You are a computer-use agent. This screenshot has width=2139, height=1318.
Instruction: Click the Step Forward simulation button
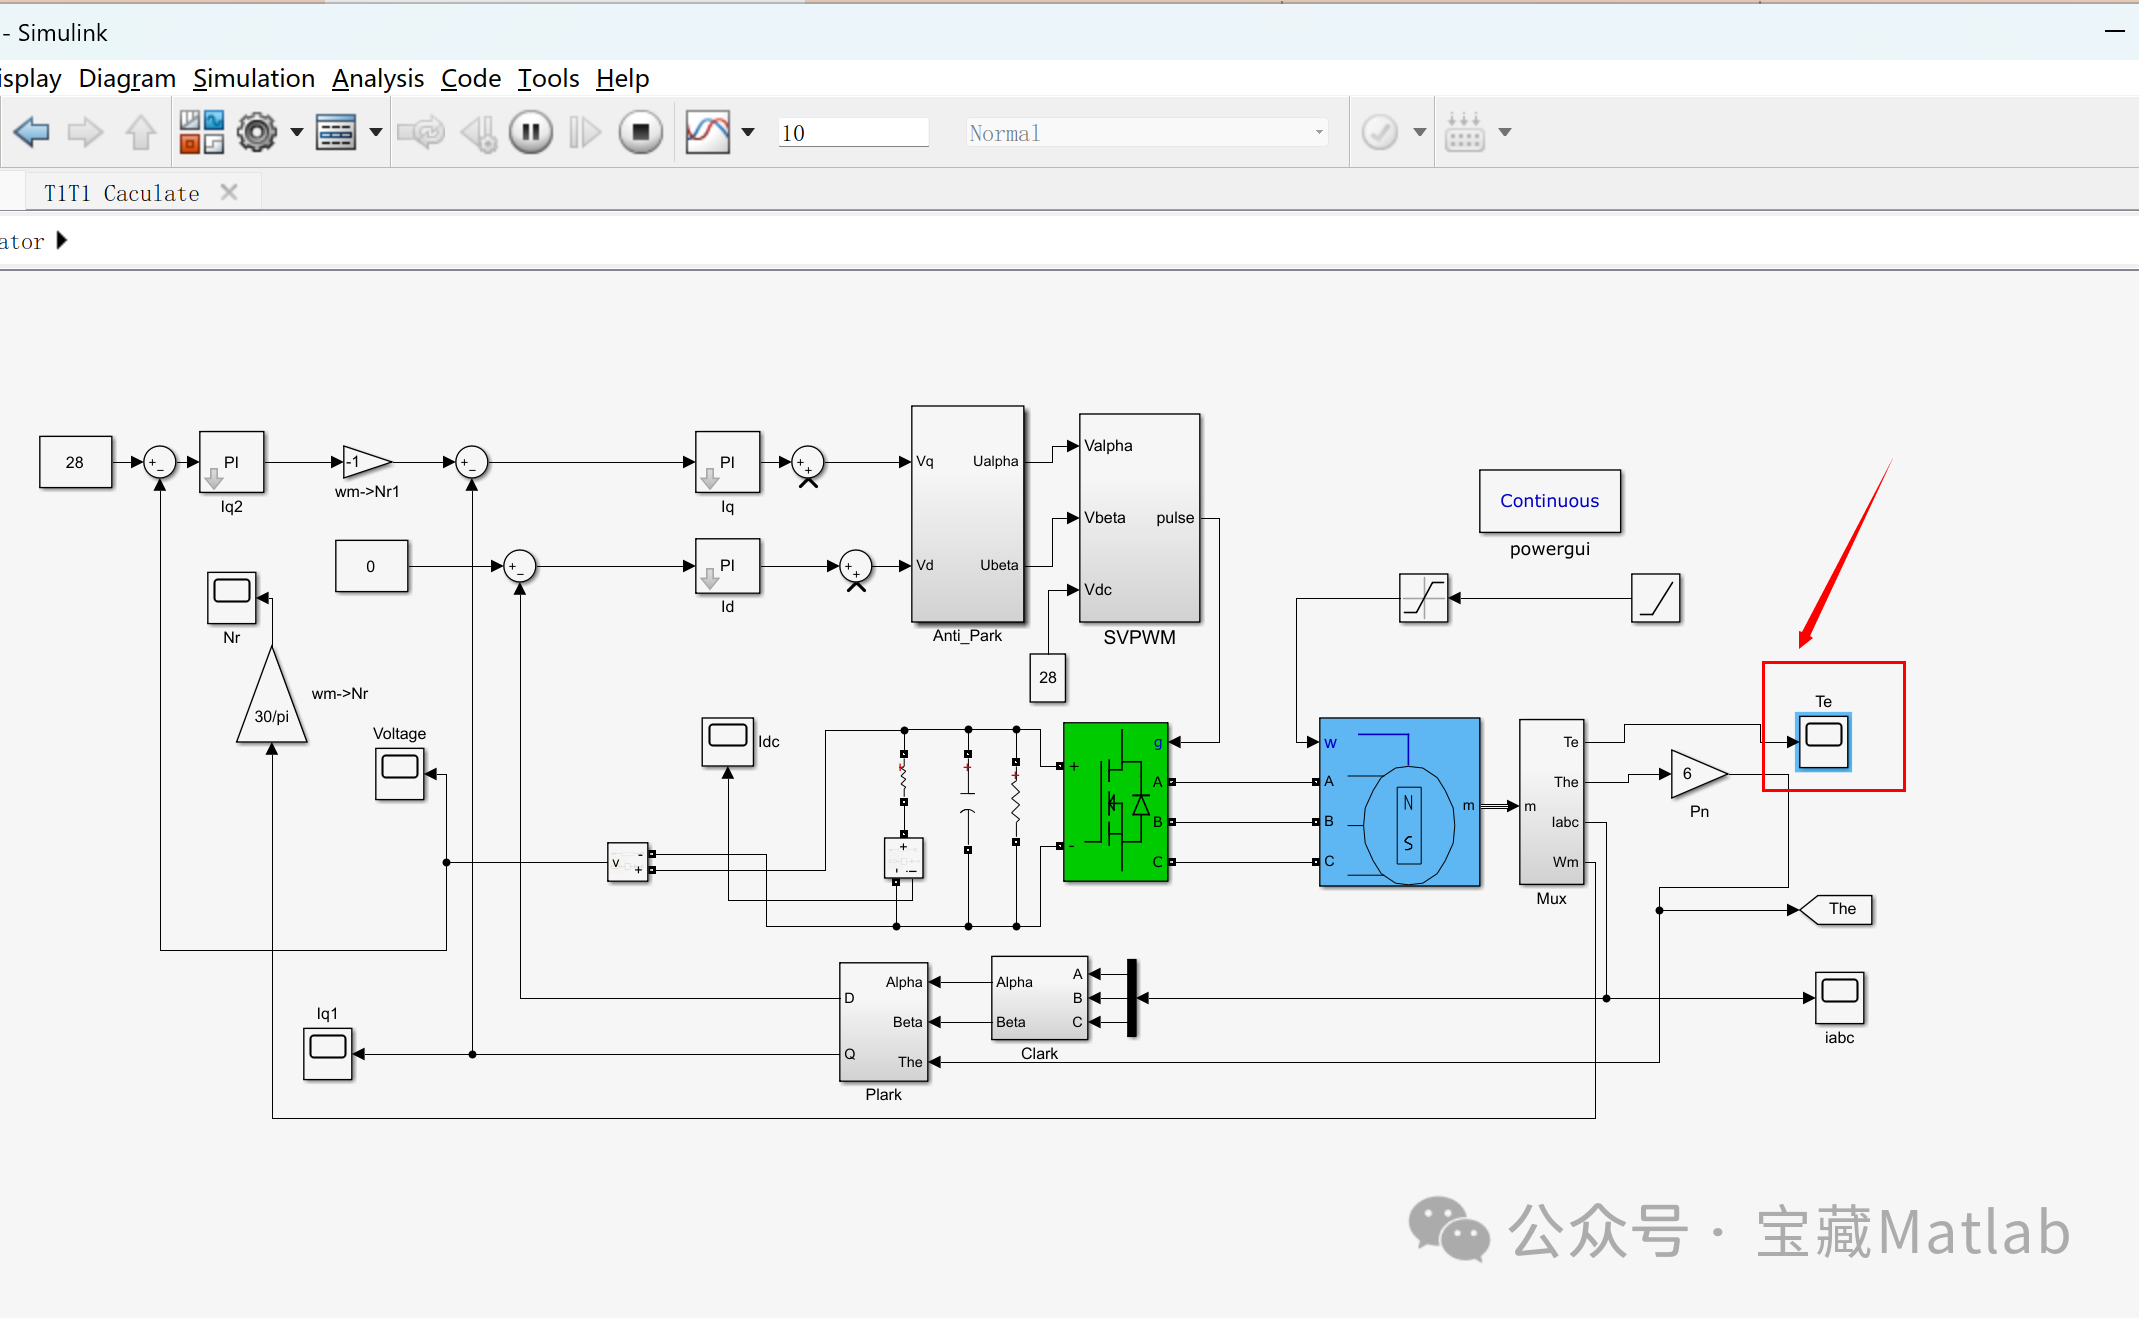coord(585,132)
